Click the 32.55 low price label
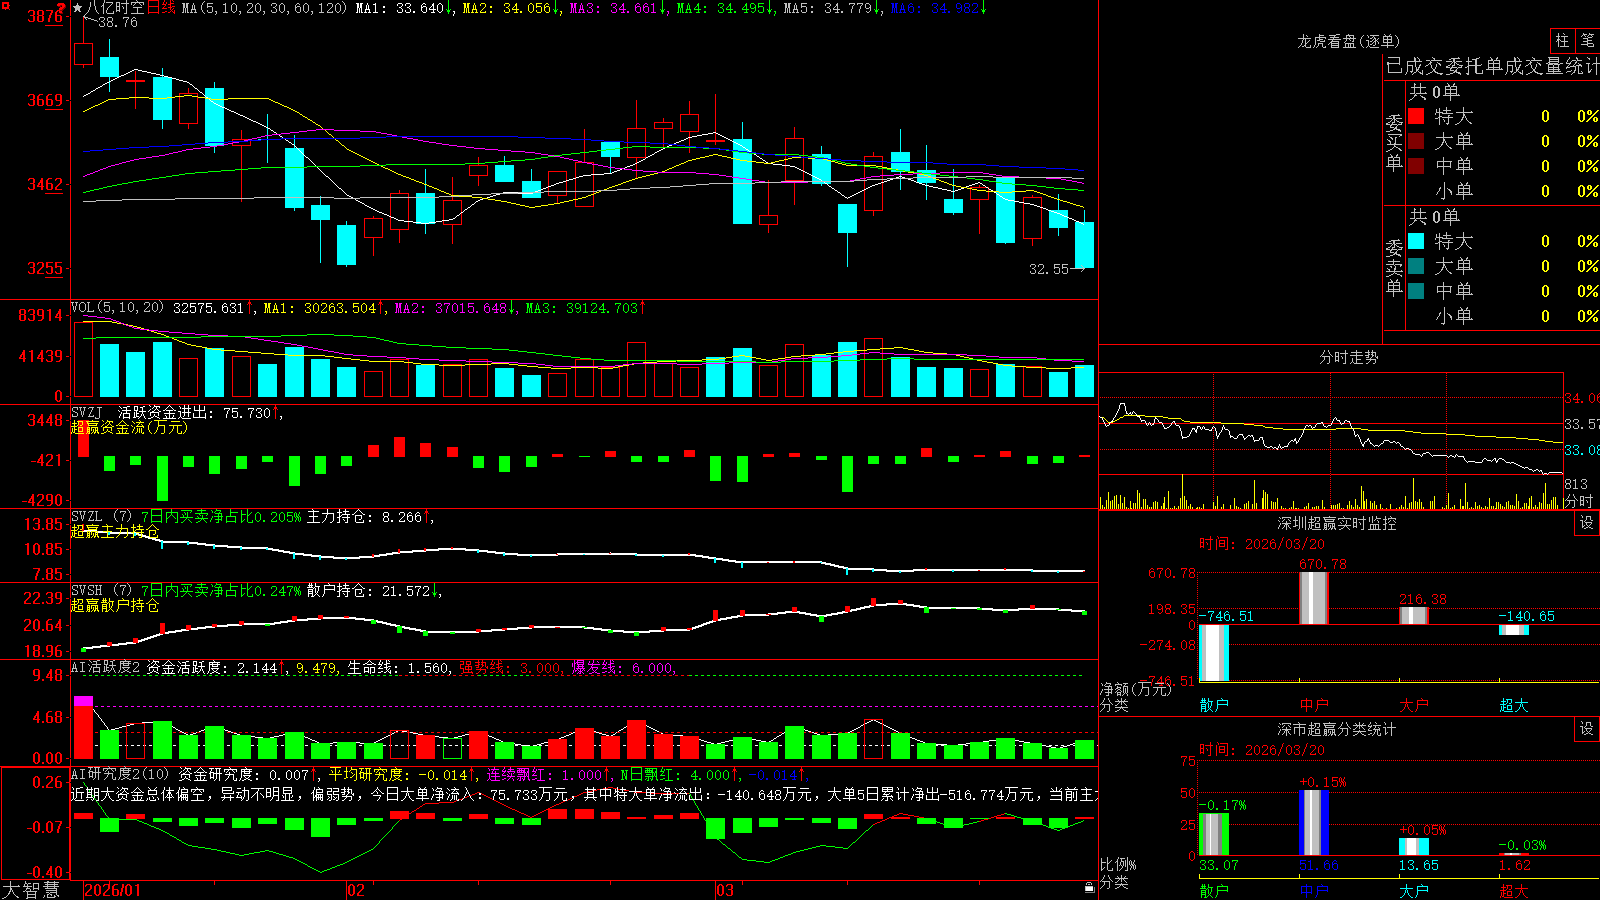The image size is (1600, 900). point(1049,269)
